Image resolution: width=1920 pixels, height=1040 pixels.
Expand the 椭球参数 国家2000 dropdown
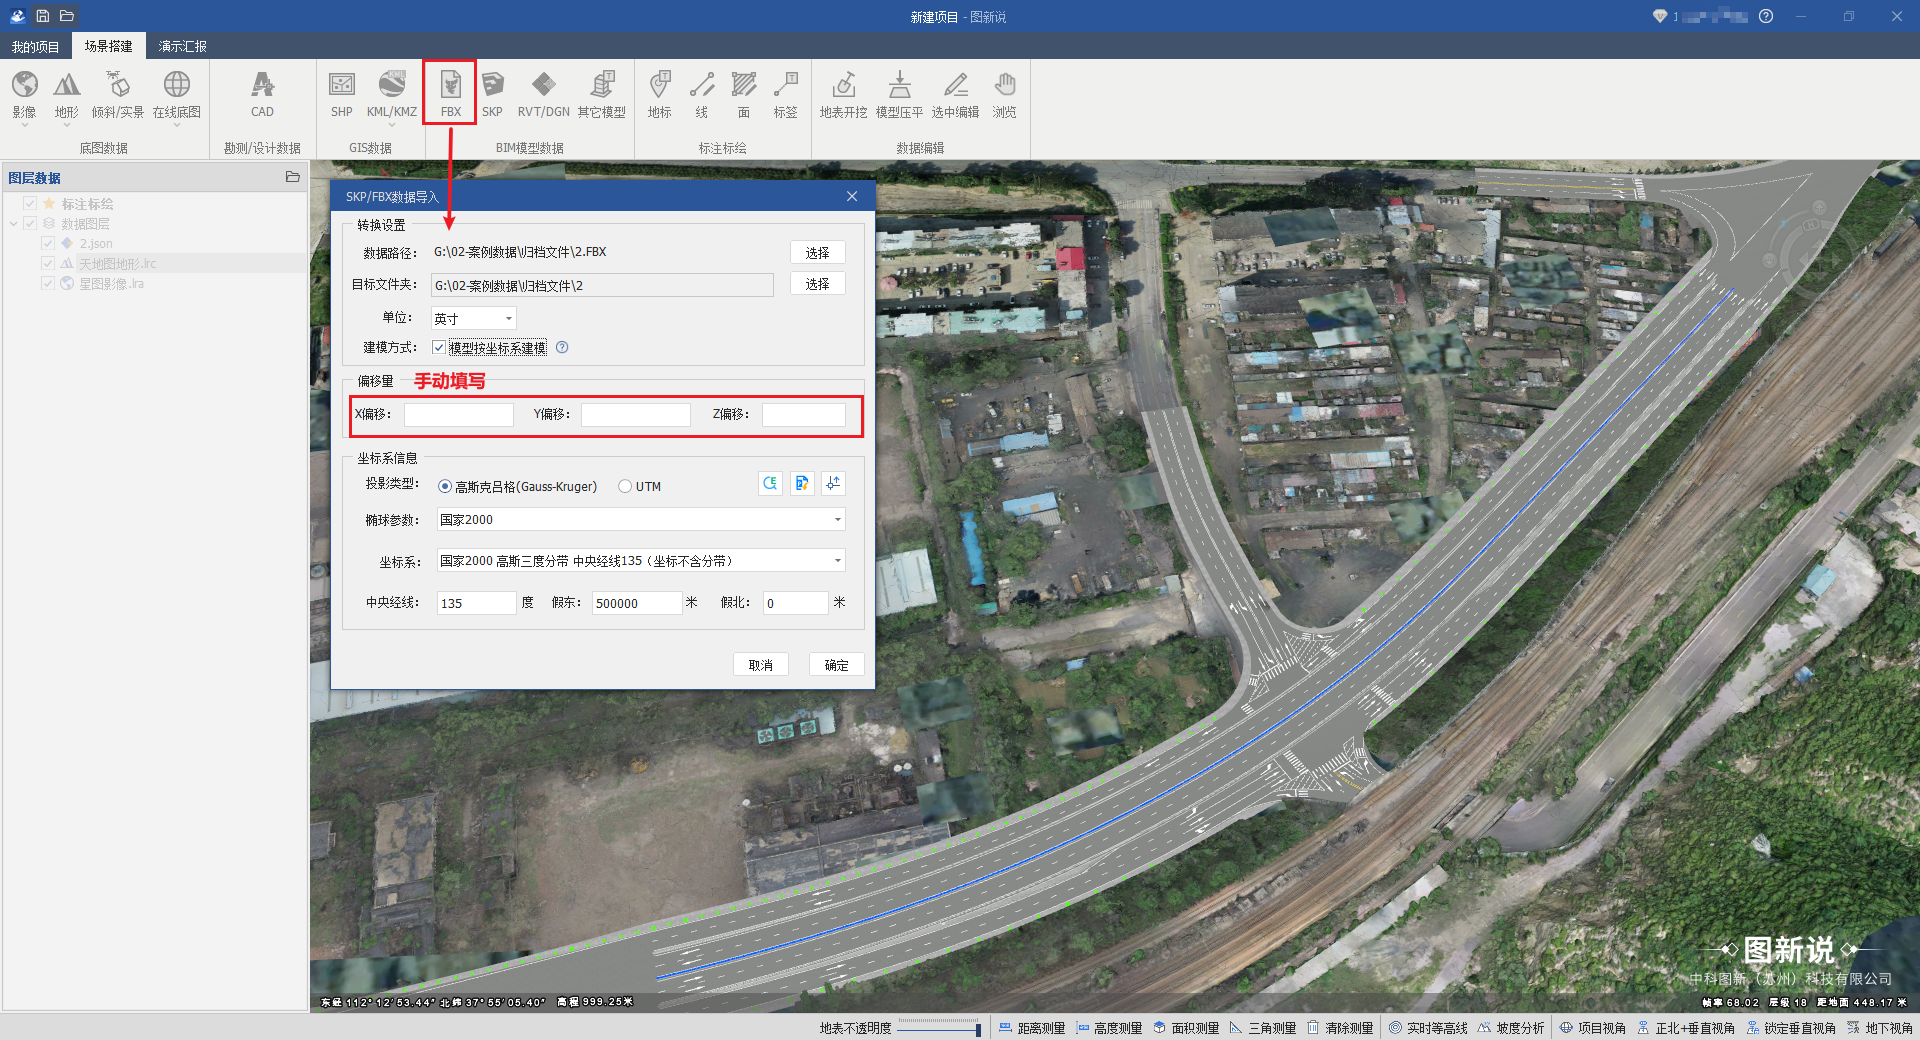coord(837,520)
